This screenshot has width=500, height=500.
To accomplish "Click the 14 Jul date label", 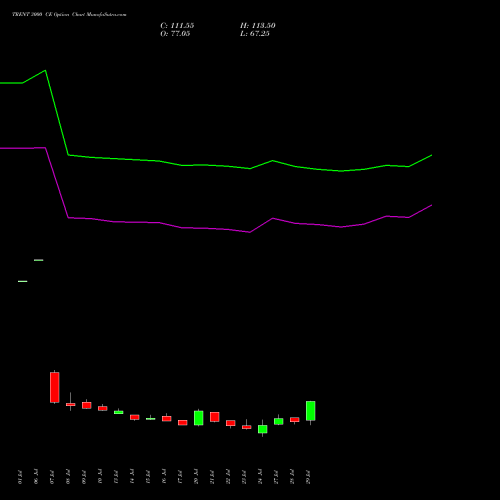I will pos(132,477).
